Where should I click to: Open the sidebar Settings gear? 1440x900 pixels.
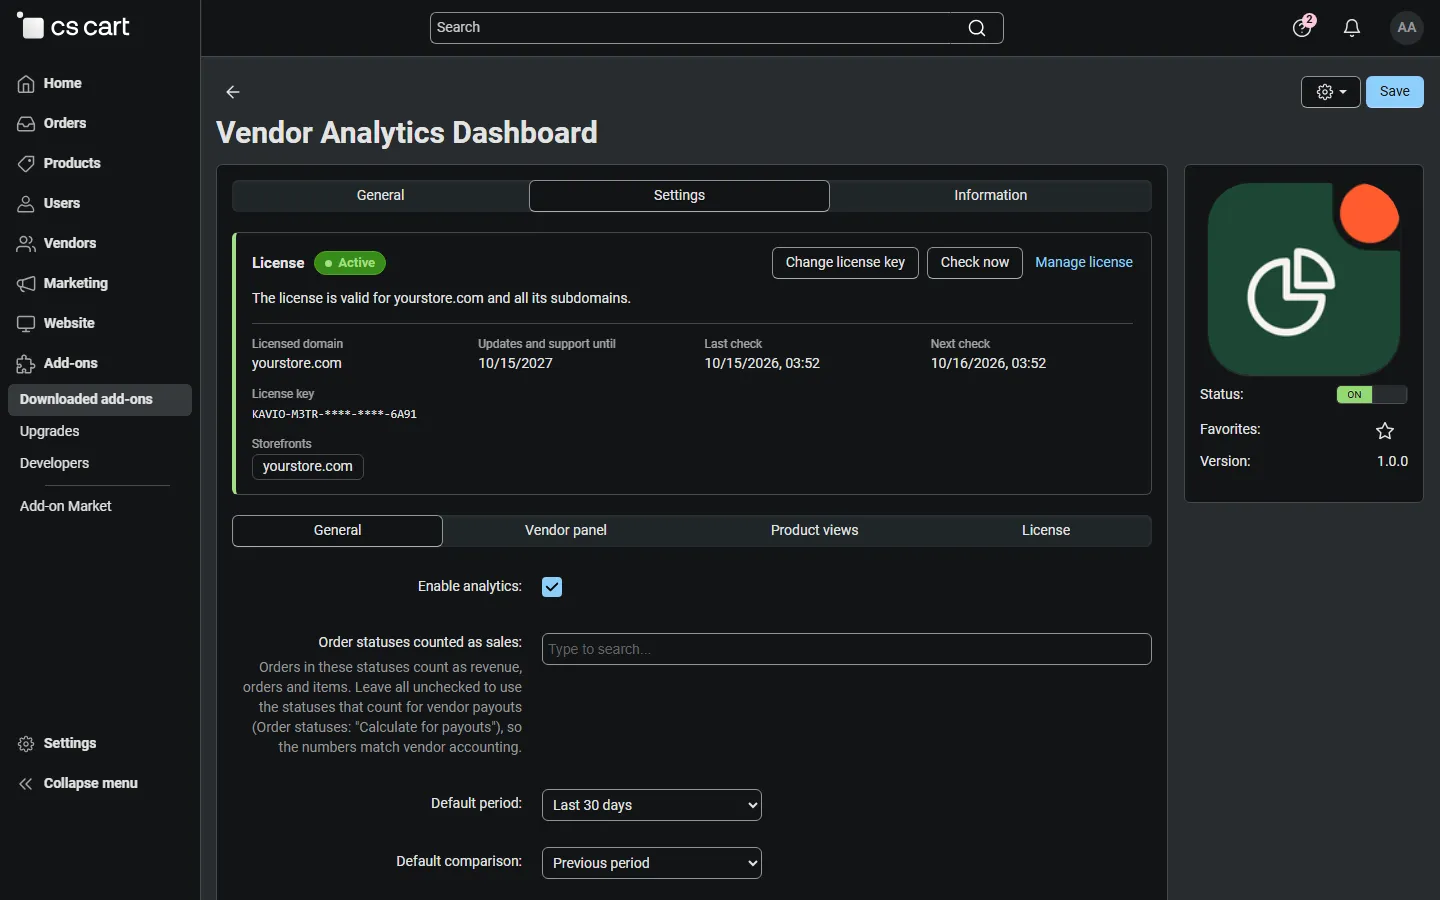[x=26, y=744]
